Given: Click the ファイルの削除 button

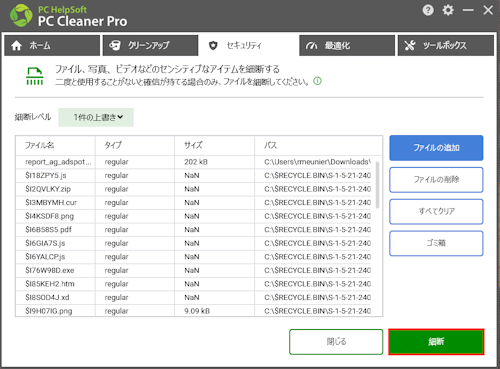Looking at the screenshot, I should click(x=436, y=180).
